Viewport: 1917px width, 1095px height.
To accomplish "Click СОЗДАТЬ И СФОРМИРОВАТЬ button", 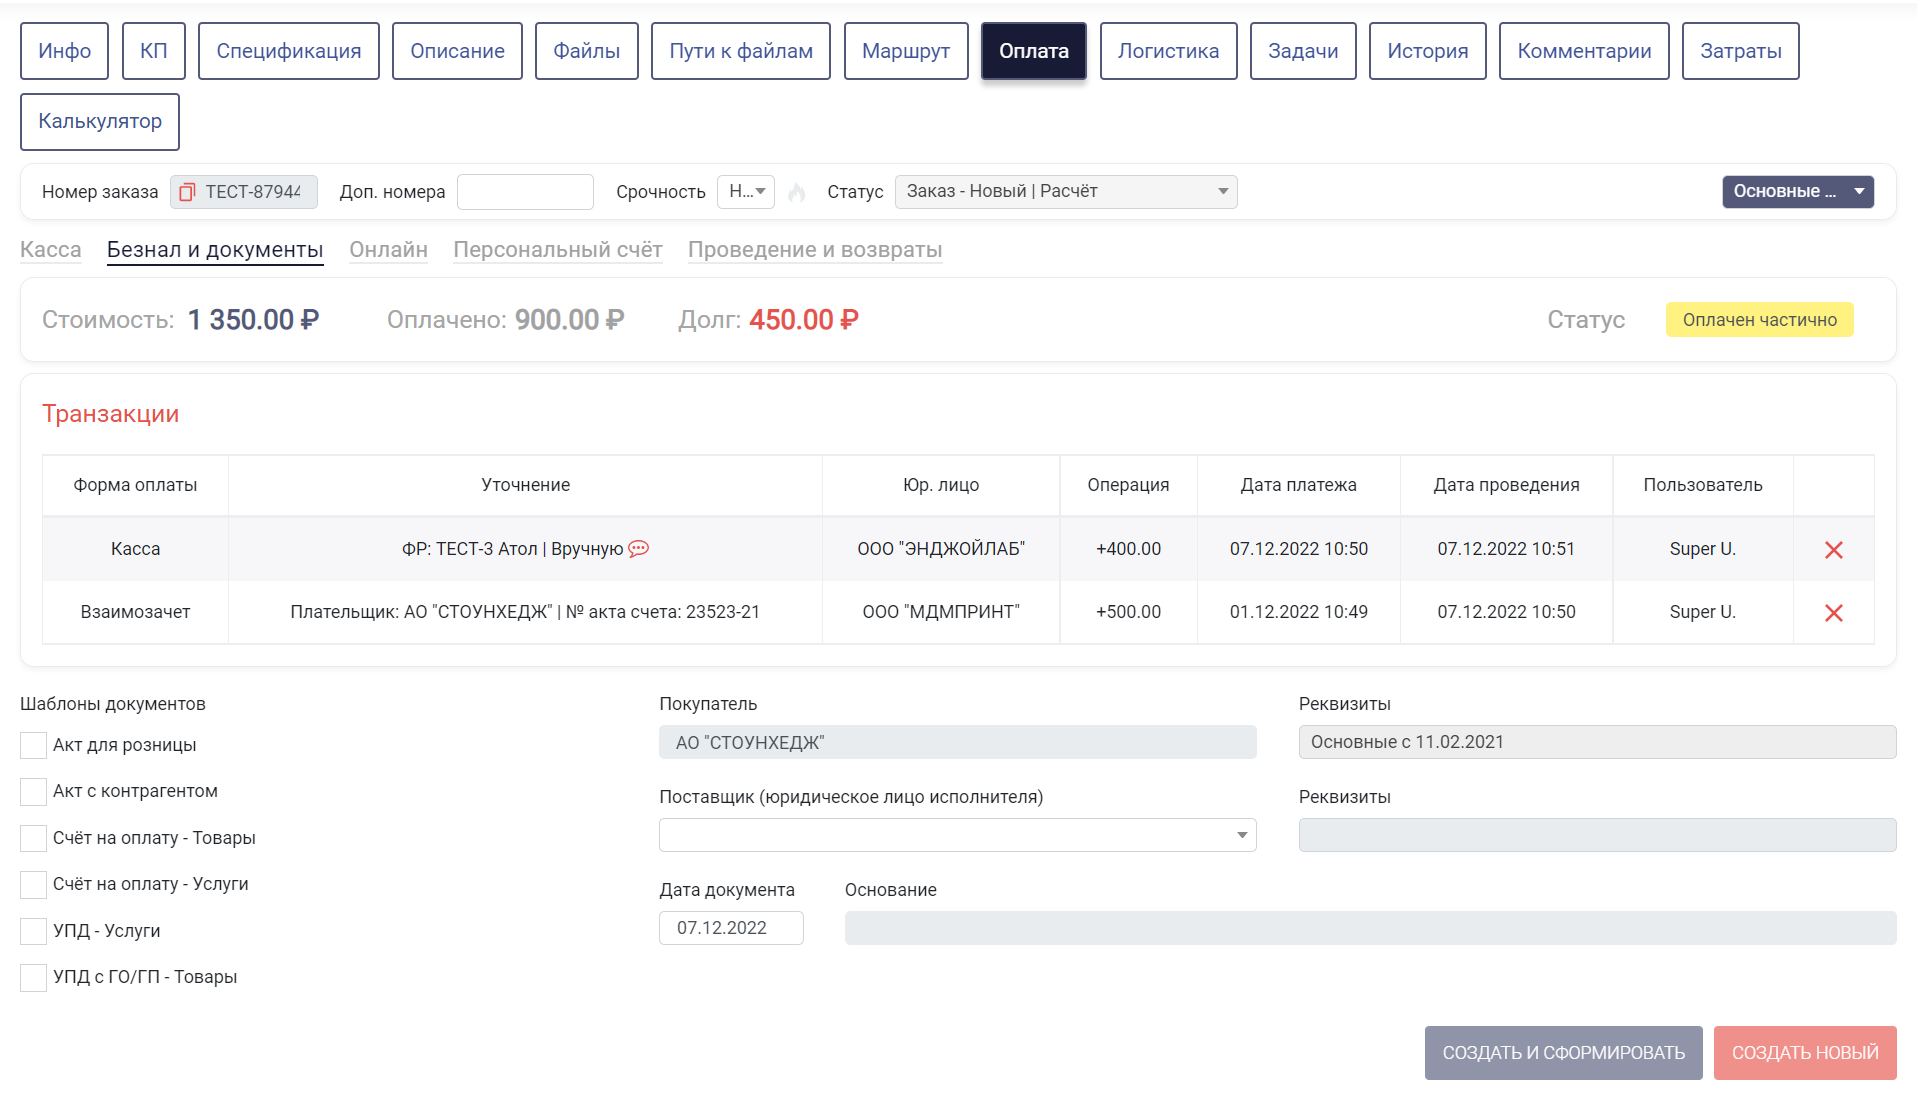I will pyautogui.click(x=1563, y=1053).
